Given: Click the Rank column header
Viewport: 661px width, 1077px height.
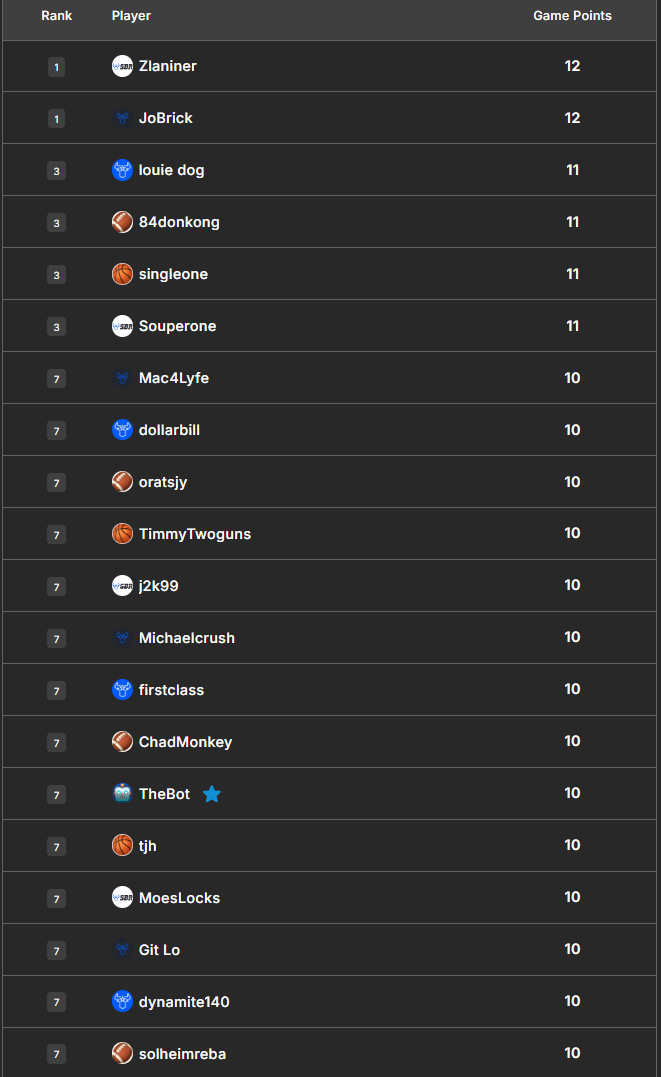Looking at the screenshot, I should tap(56, 16).
